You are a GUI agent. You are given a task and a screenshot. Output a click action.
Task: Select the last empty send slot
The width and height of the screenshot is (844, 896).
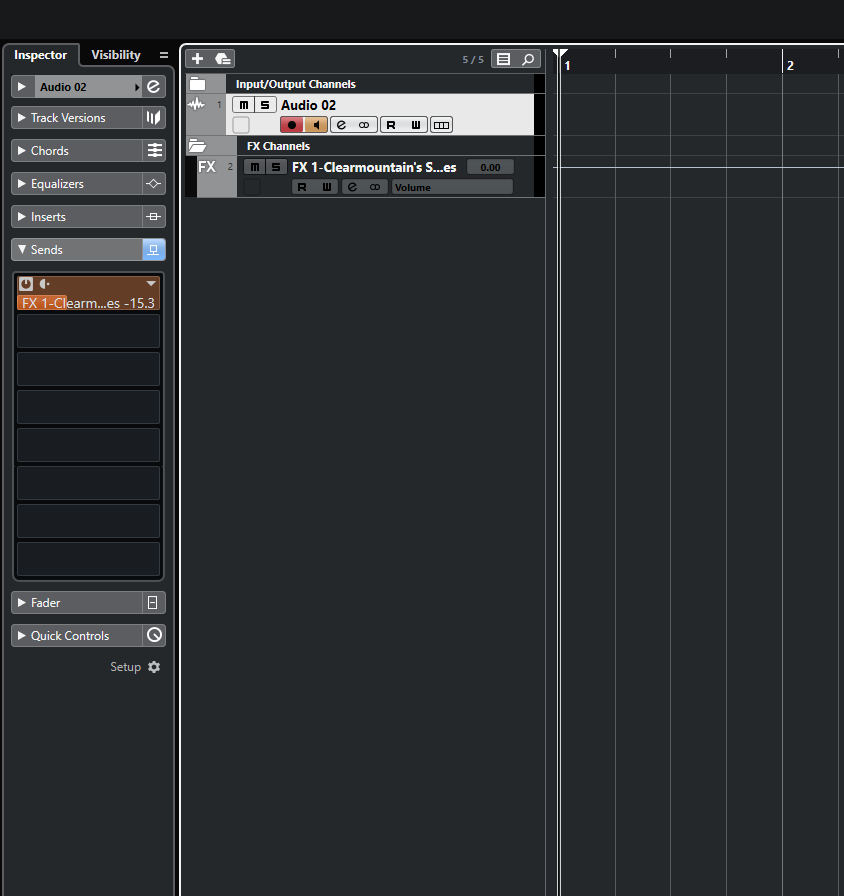(x=89, y=559)
